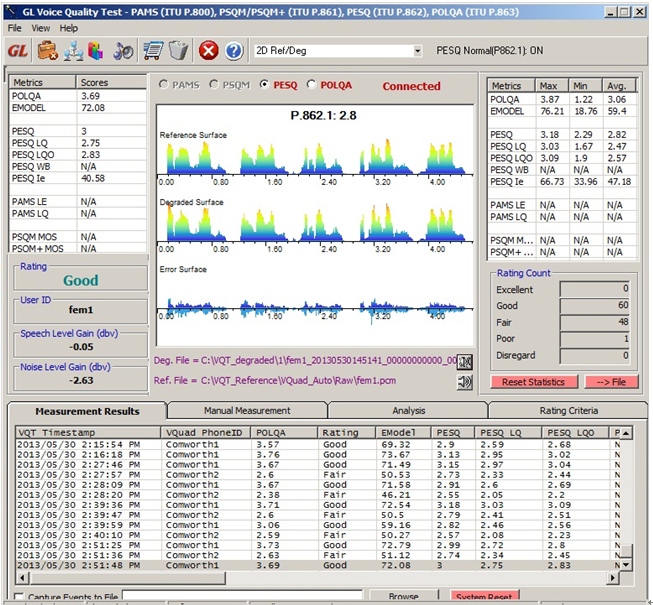Click the User ID value fem1
Viewport: 653px width, 605px height.
click(x=81, y=310)
